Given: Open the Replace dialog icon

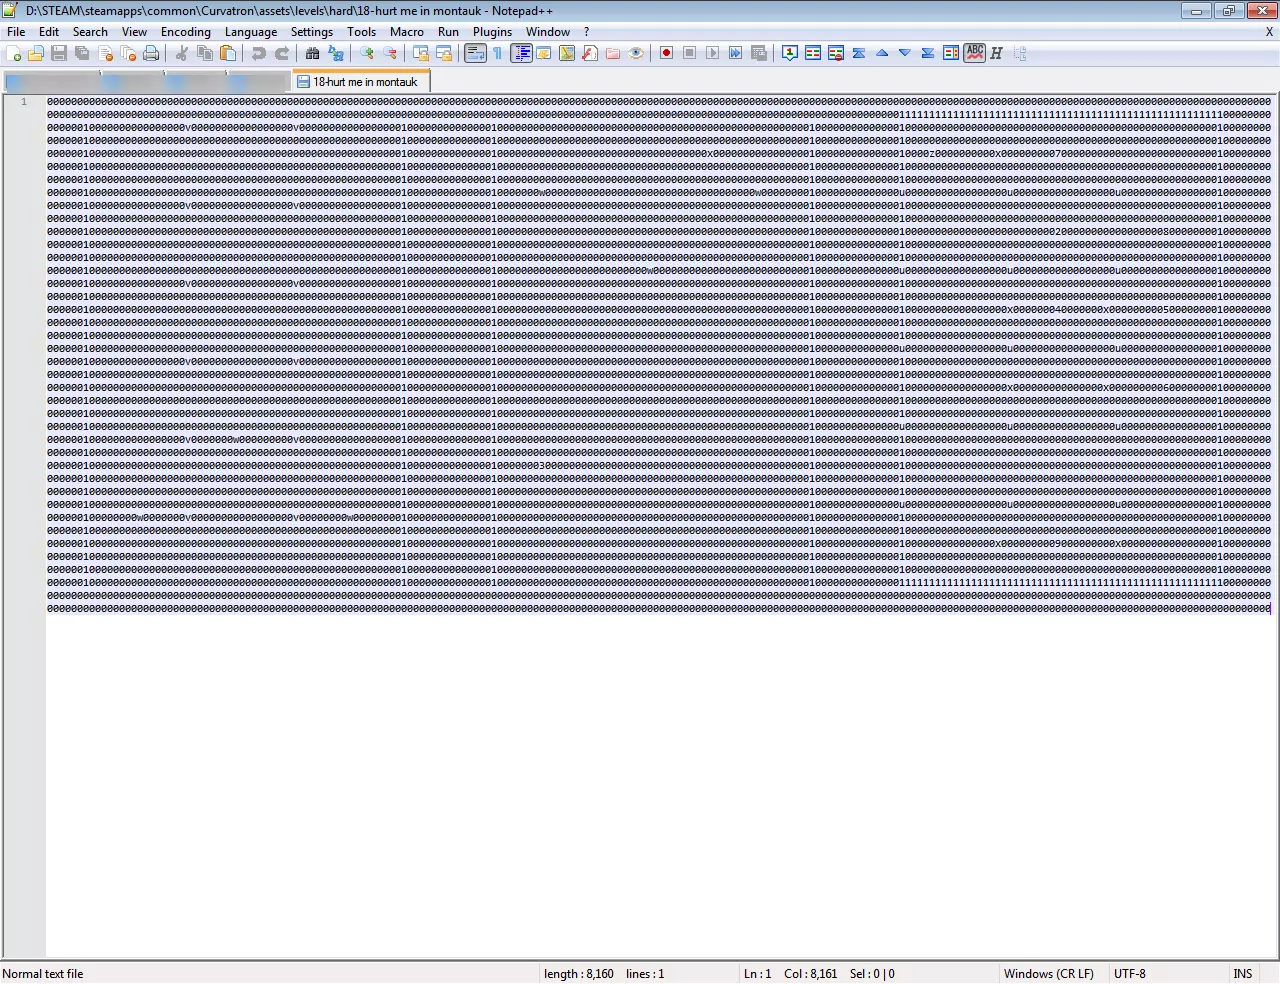Looking at the screenshot, I should click(336, 53).
